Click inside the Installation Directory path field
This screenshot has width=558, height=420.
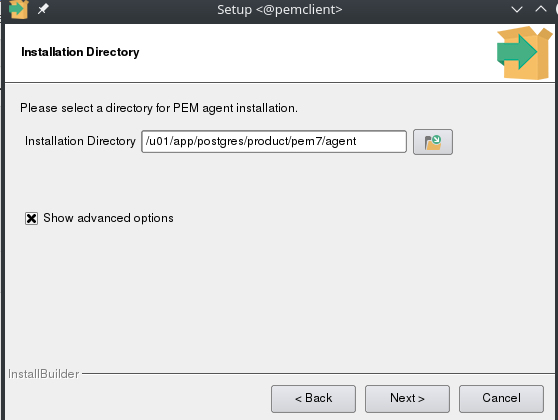pyautogui.click(x=274, y=142)
